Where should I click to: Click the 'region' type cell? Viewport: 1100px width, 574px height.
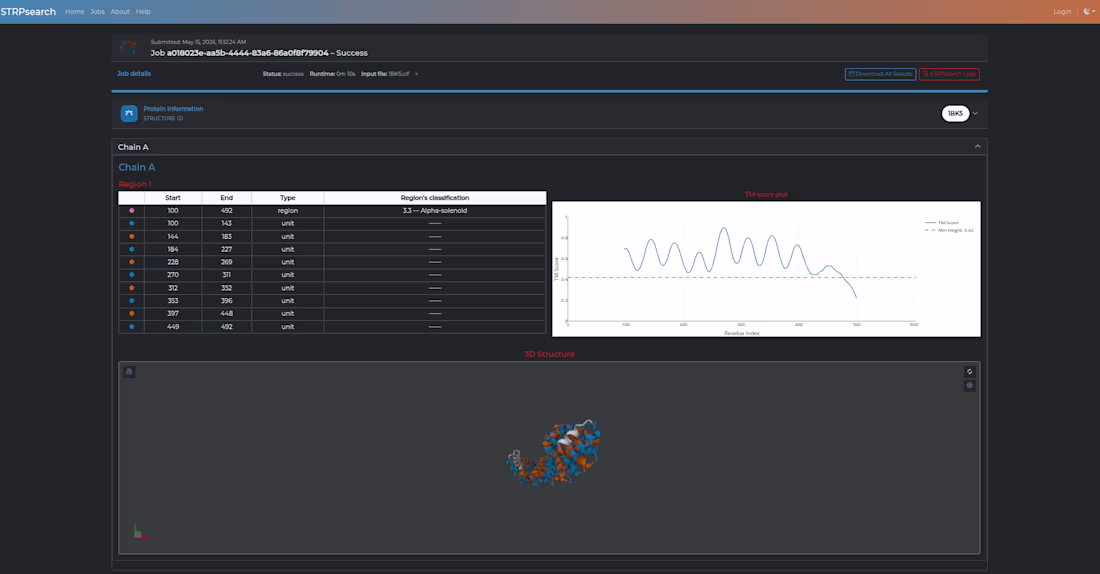coord(288,211)
